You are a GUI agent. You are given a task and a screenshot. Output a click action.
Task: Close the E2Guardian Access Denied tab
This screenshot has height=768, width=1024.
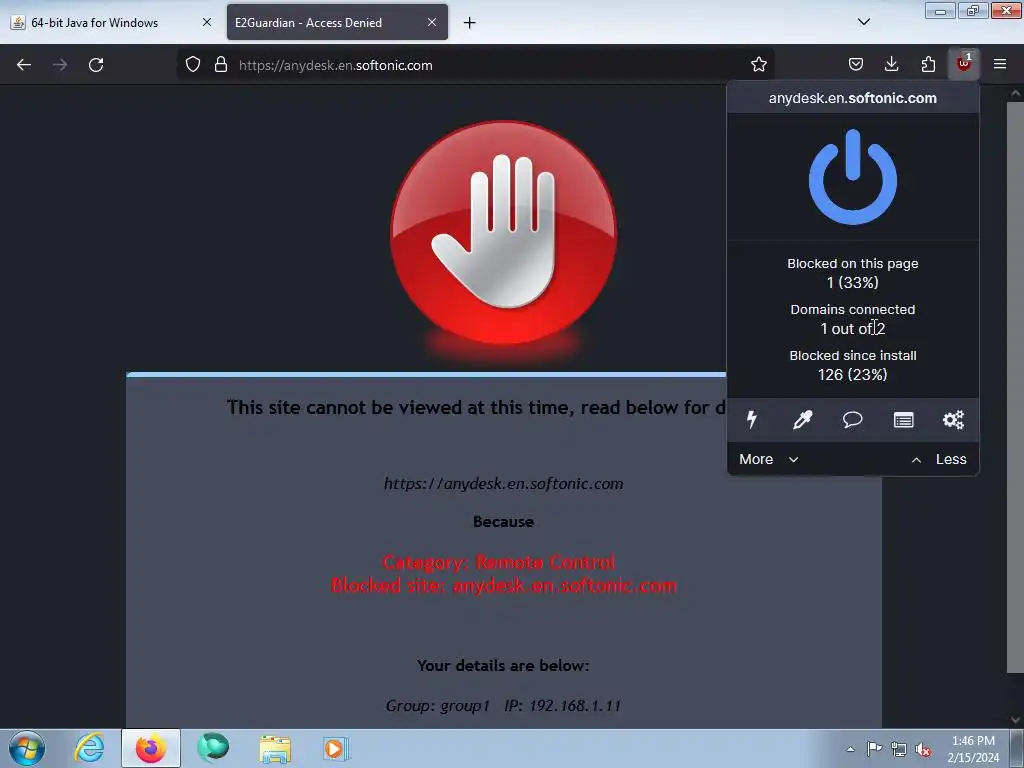432,22
